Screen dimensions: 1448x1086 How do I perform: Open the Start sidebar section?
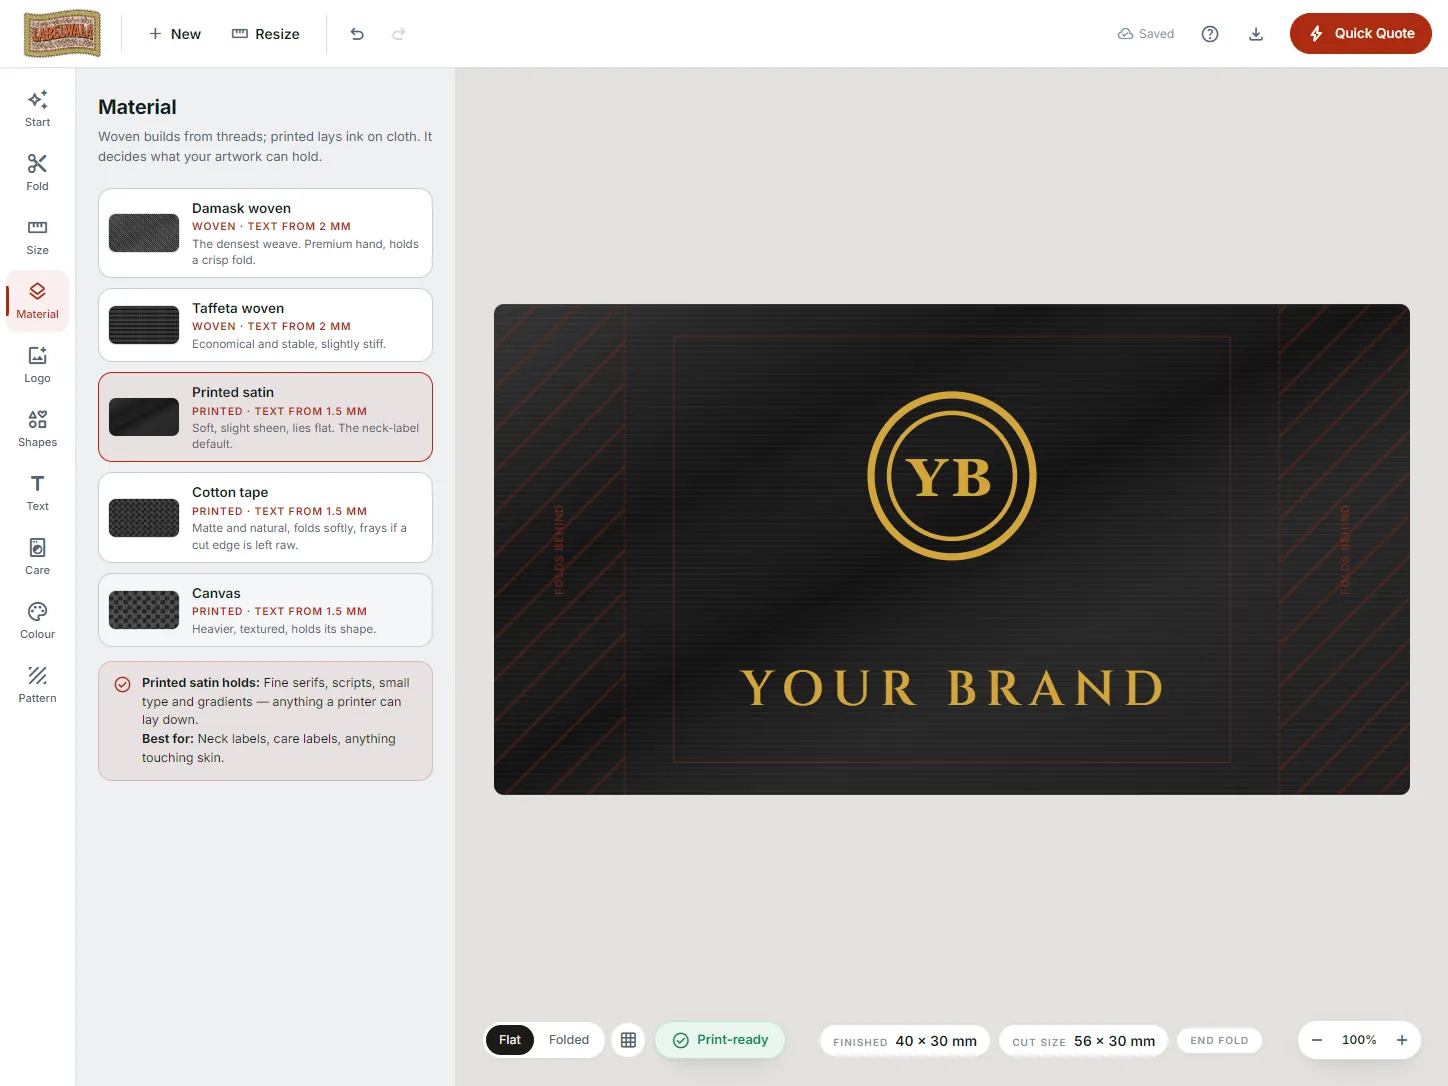(37, 109)
